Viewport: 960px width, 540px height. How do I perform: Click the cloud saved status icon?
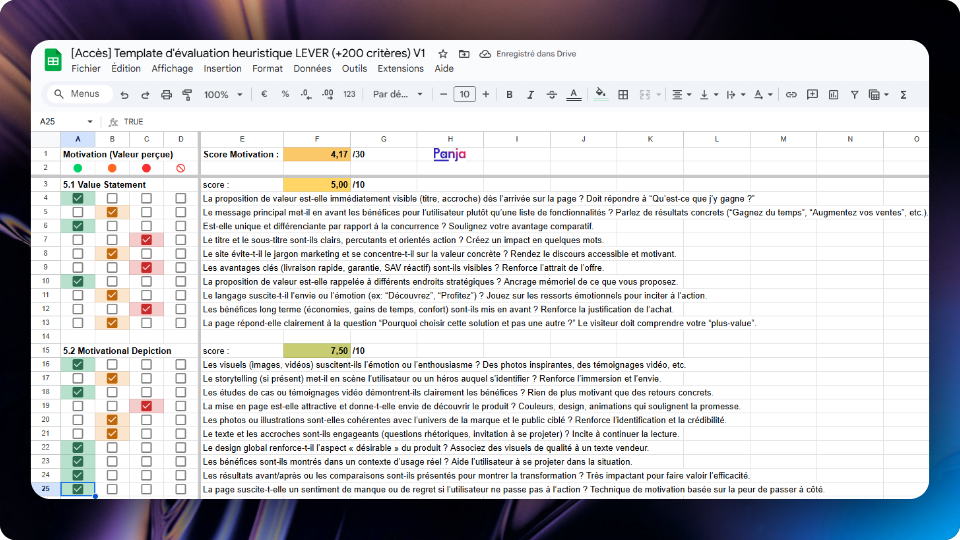click(485, 54)
